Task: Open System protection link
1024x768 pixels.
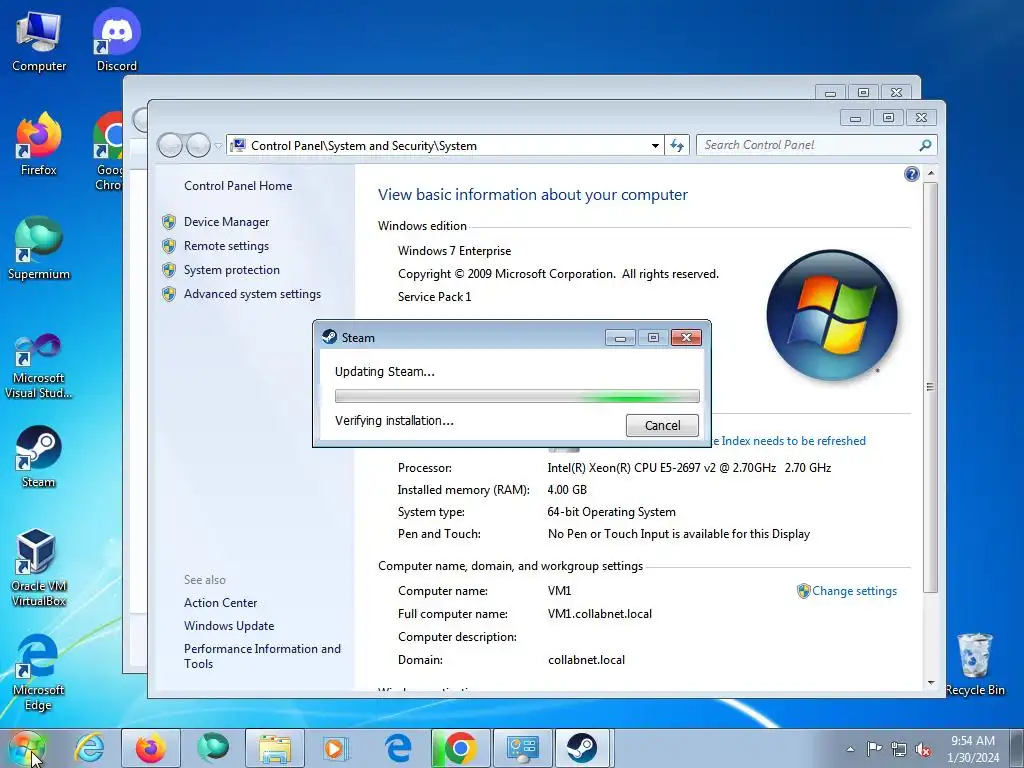Action: pos(231,270)
